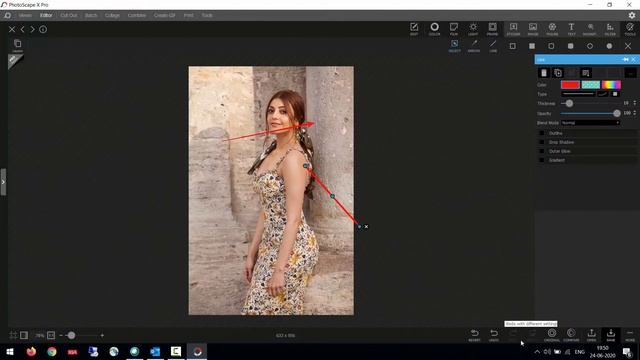Open the Tools icon at top right

tap(630, 29)
